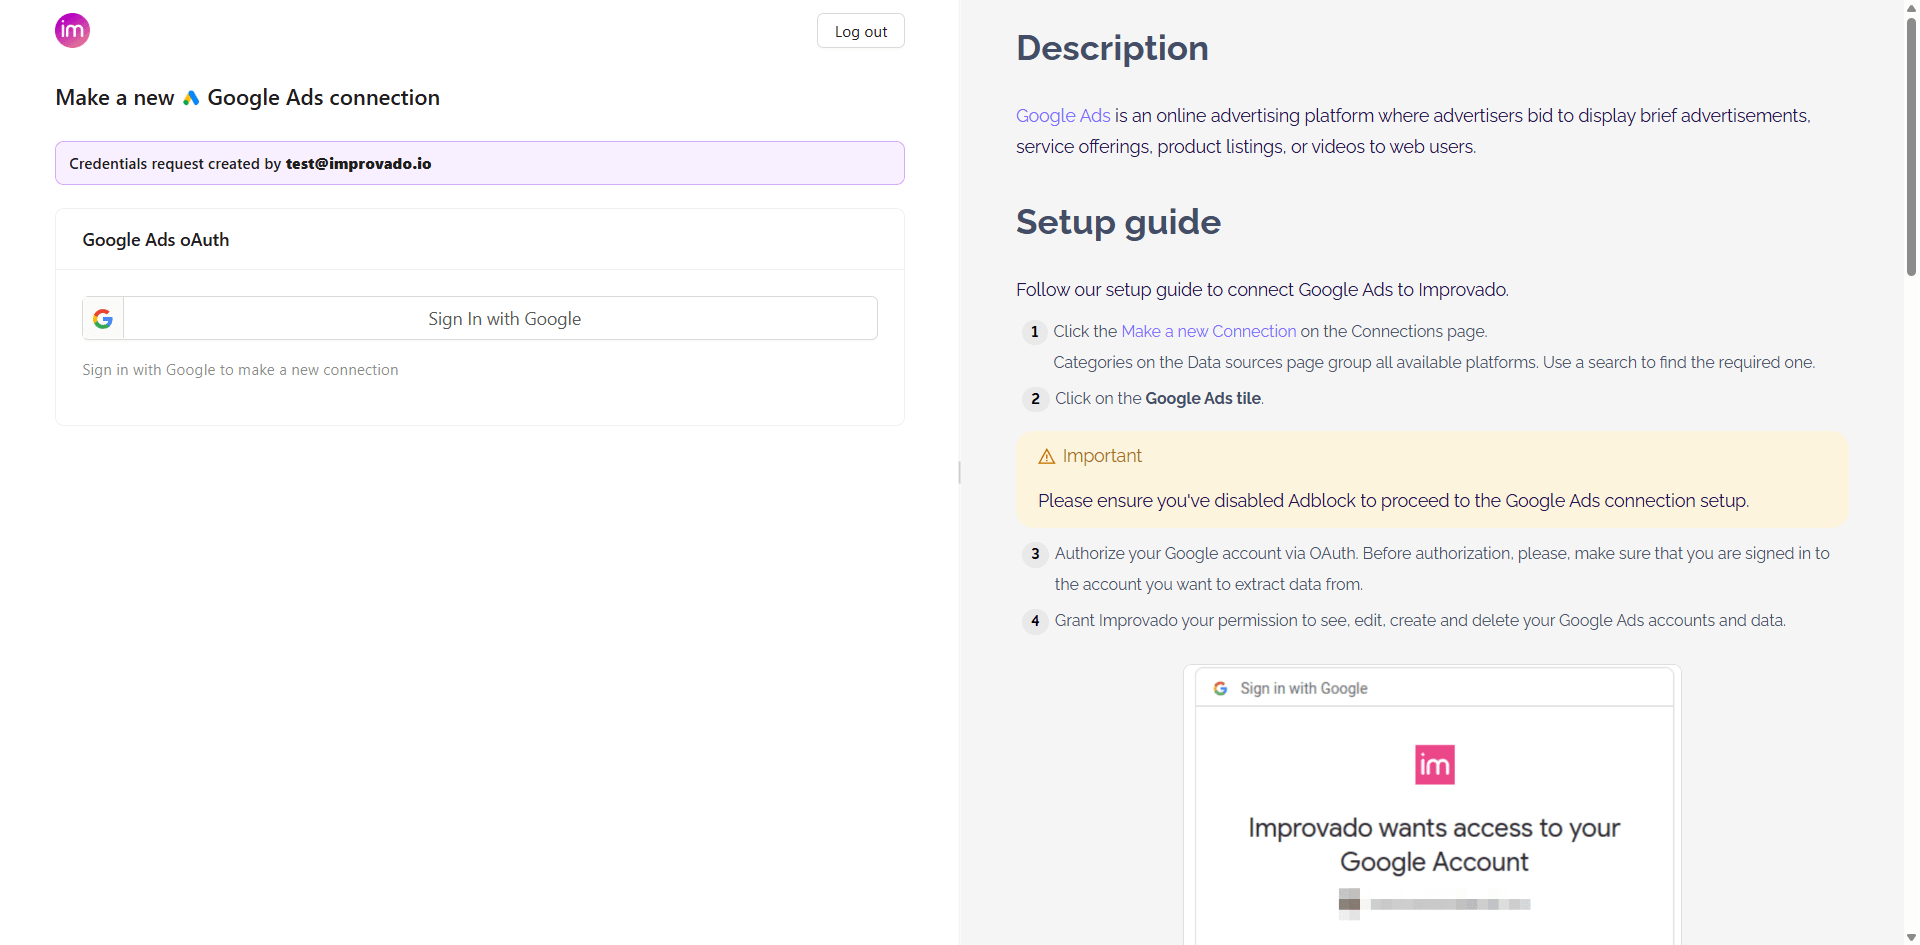This screenshot has height=945, width=1920.
Task: Sign In with Google button
Action: pyautogui.click(x=480, y=318)
